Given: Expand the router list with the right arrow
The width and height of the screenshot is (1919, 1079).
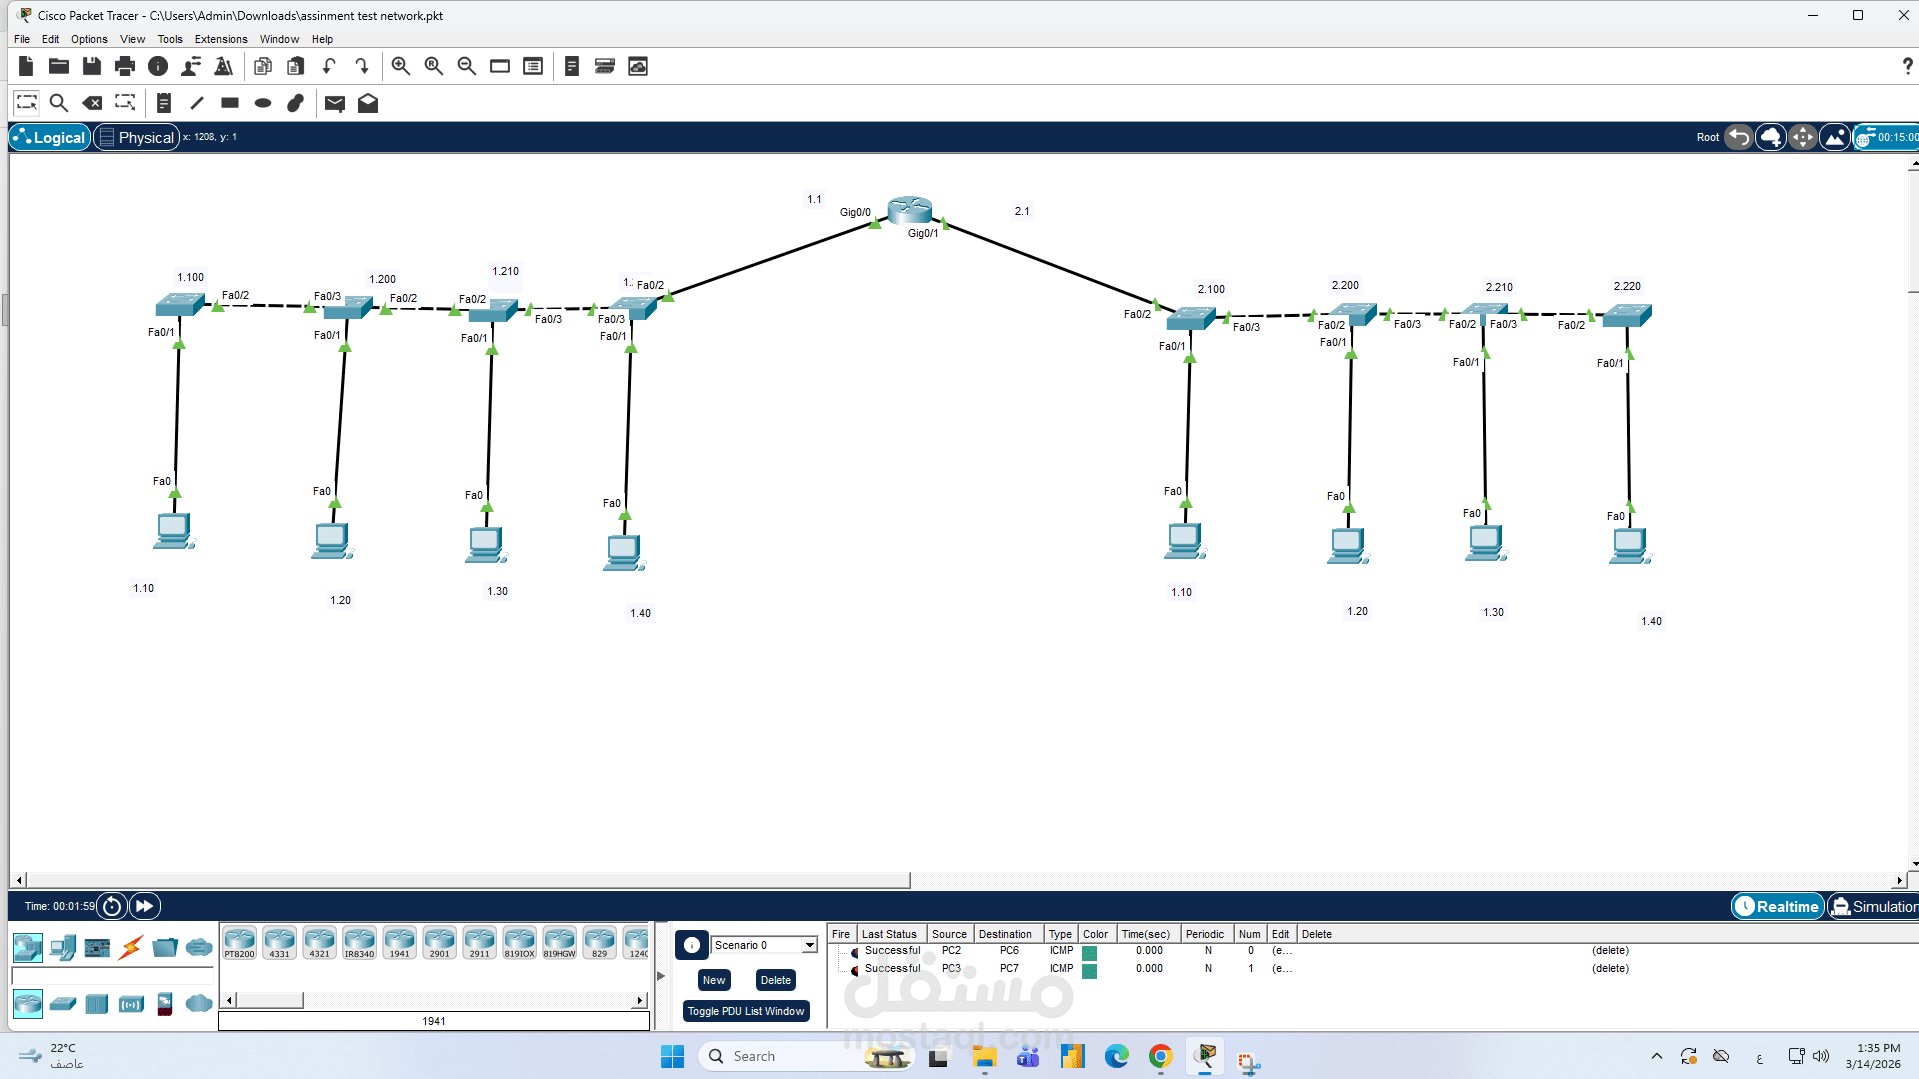Looking at the screenshot, I should click(639, 999).
